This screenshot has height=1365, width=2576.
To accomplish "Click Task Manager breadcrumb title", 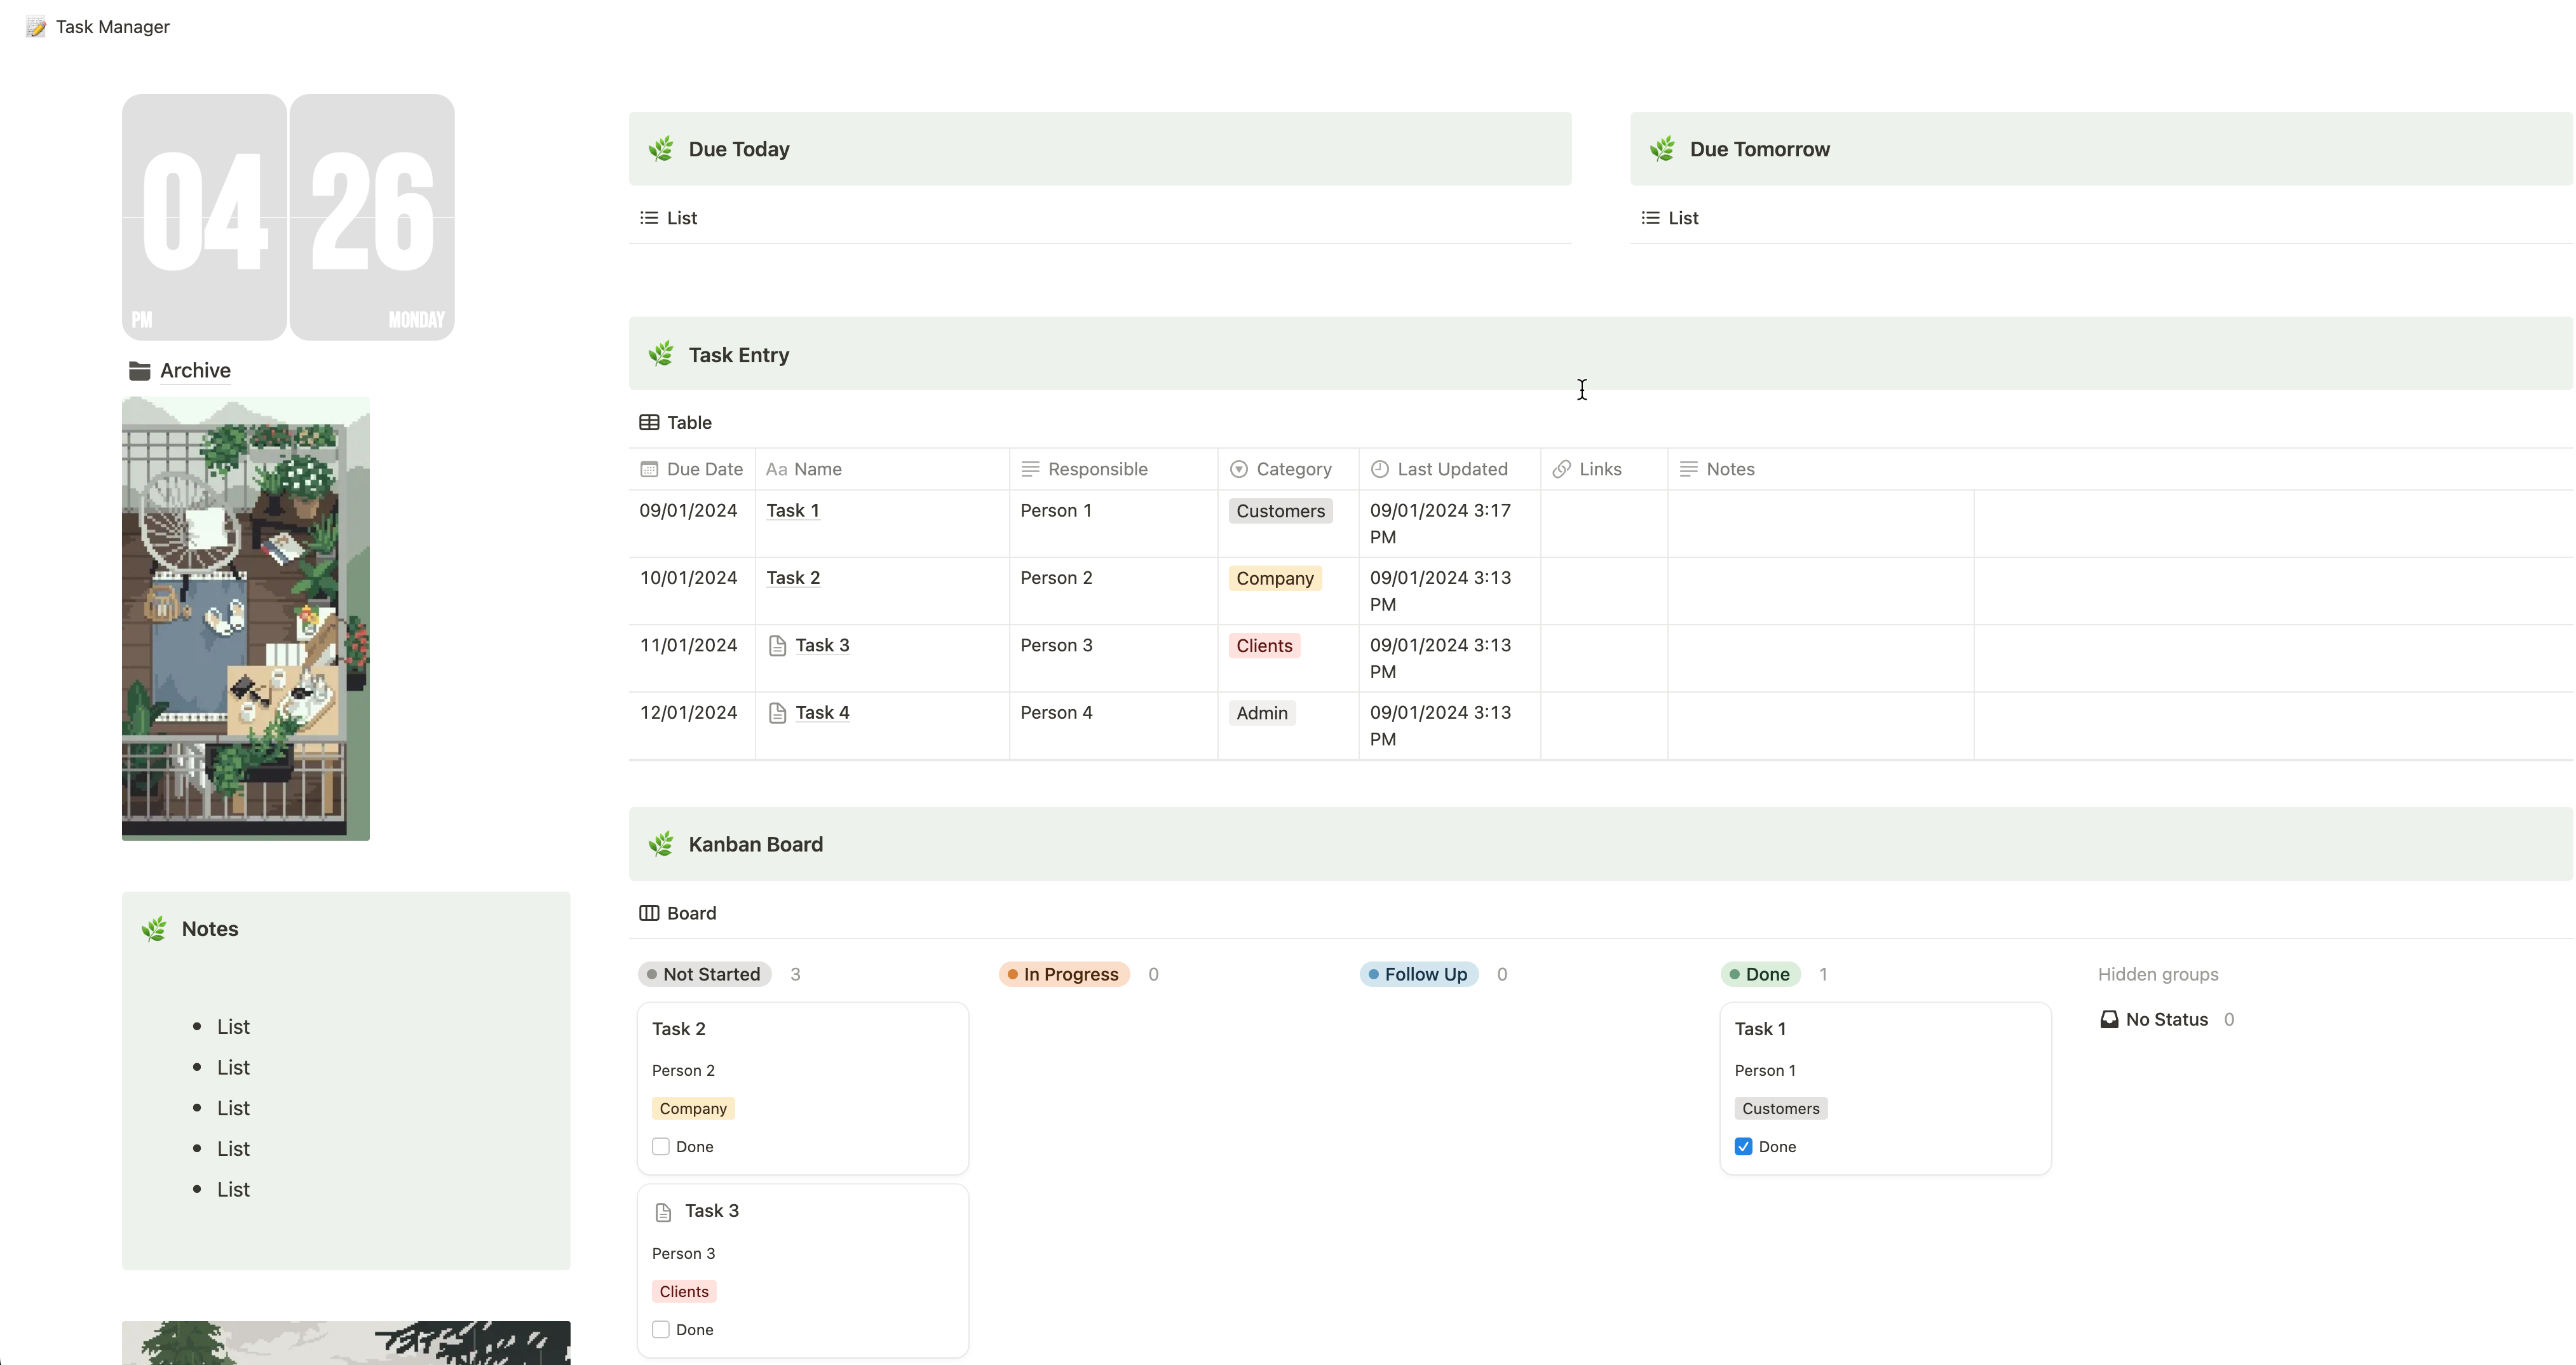I will coord(113,27).
